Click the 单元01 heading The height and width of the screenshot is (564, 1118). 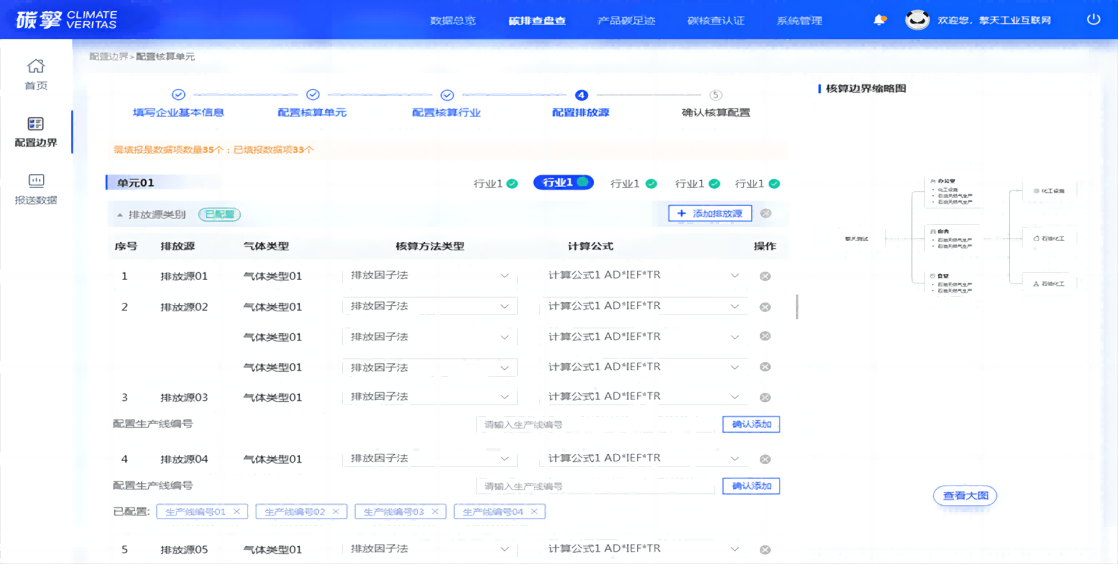(x=135, y=183)
